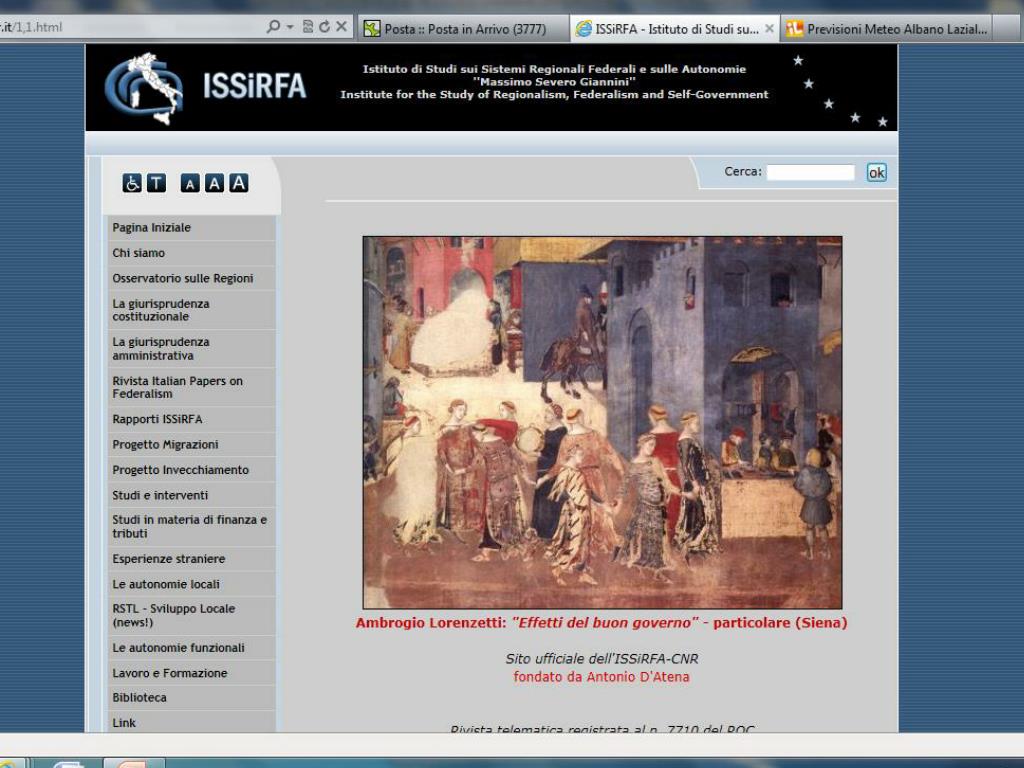Click into the Cerca search field

tap(810, 172)
